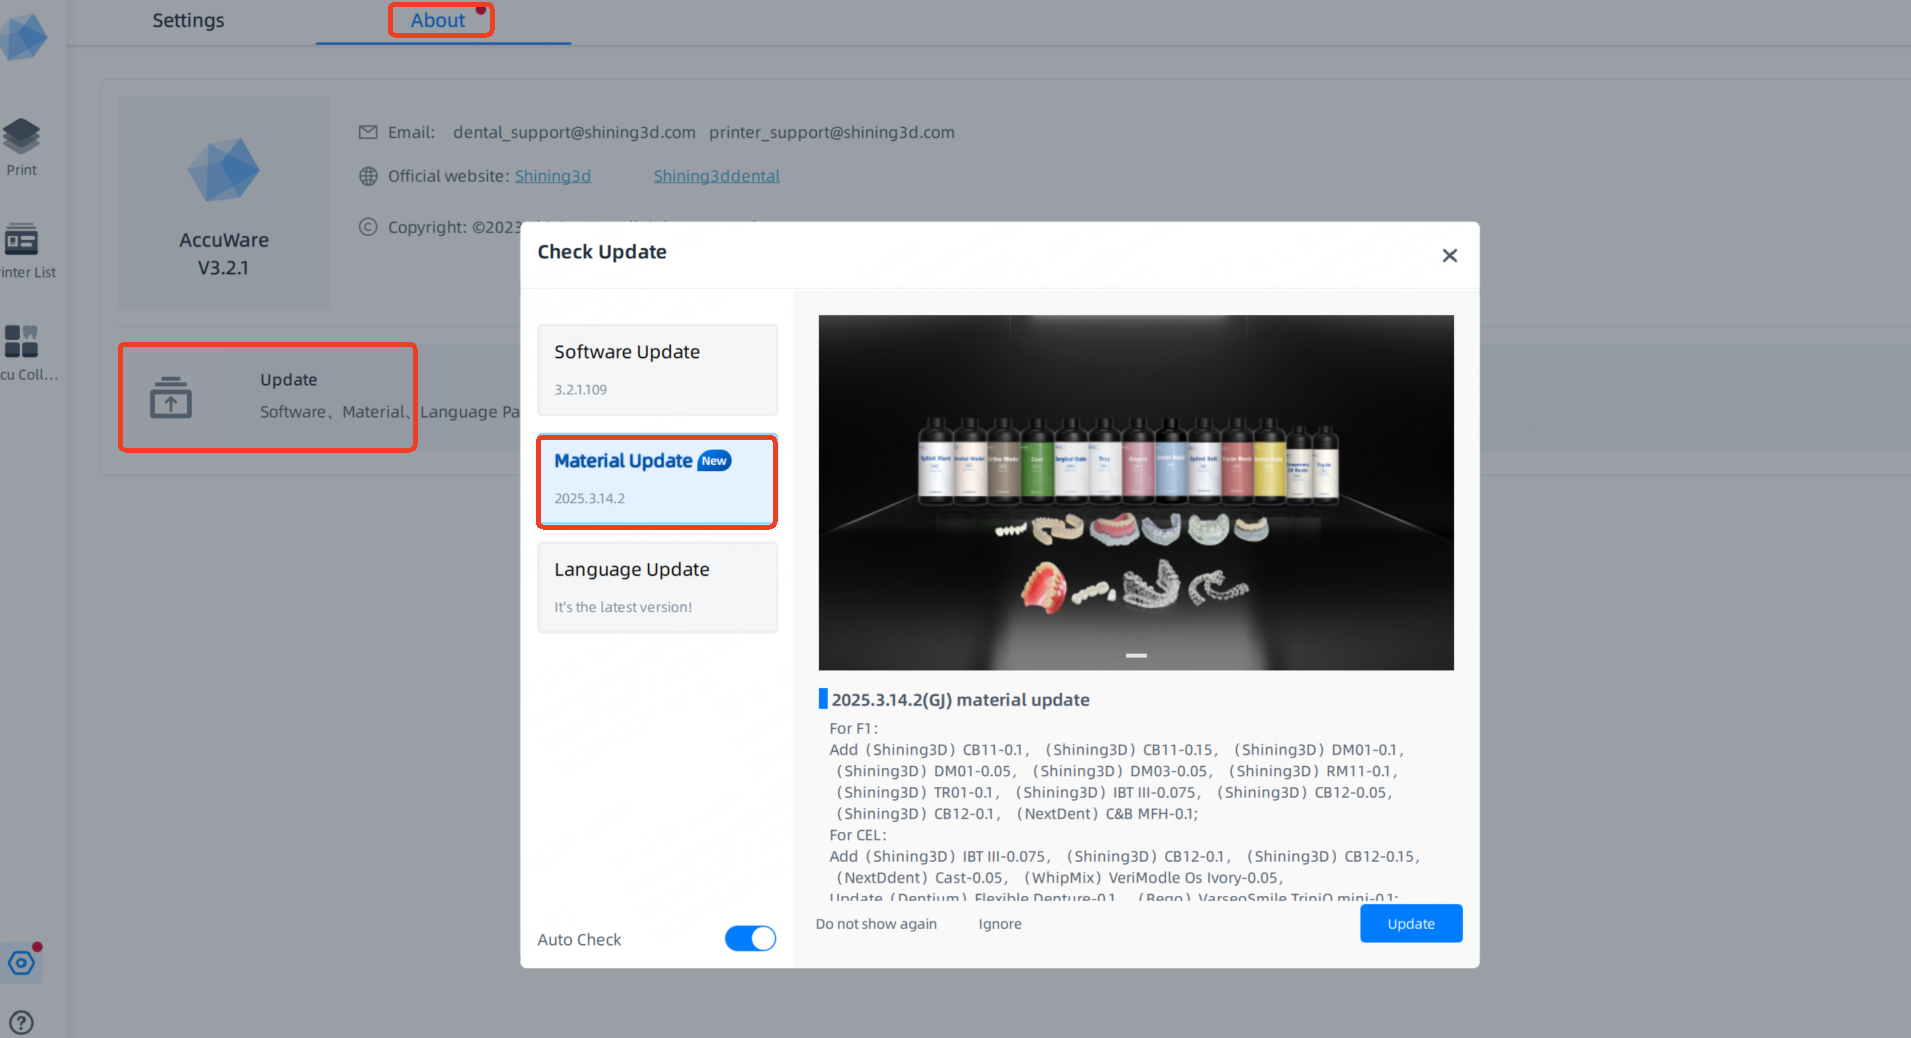Viewport: 1911px width, 1038px height.
Task: Toggle the Auto Check switch
Action: [x=750, y=938]
